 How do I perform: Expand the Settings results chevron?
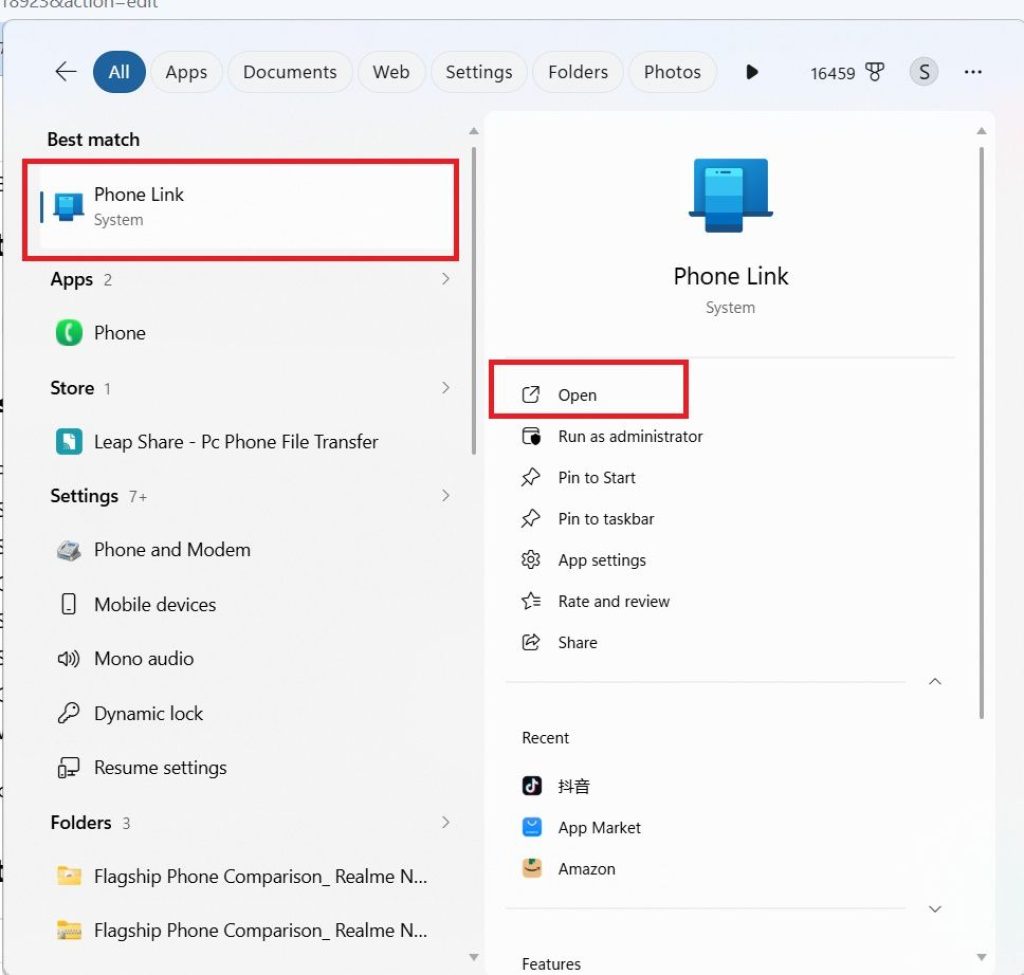pos(445,496)
